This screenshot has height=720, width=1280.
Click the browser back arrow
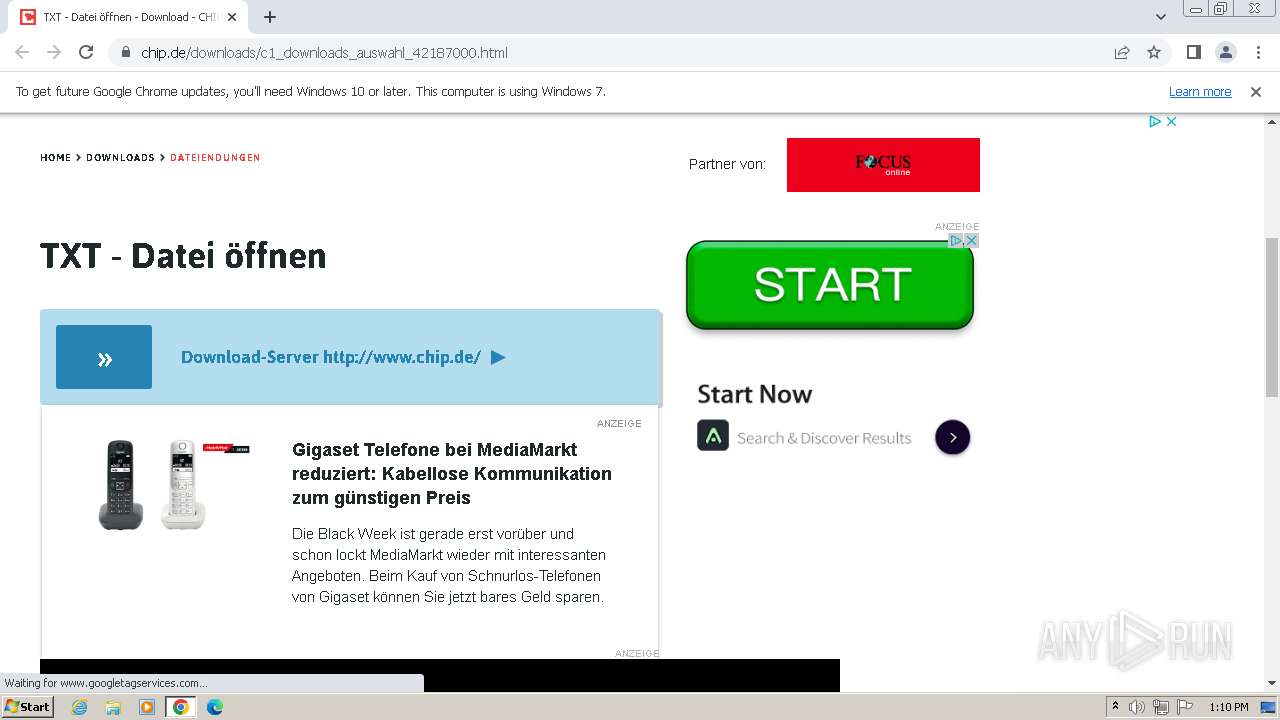click(22, 52)
